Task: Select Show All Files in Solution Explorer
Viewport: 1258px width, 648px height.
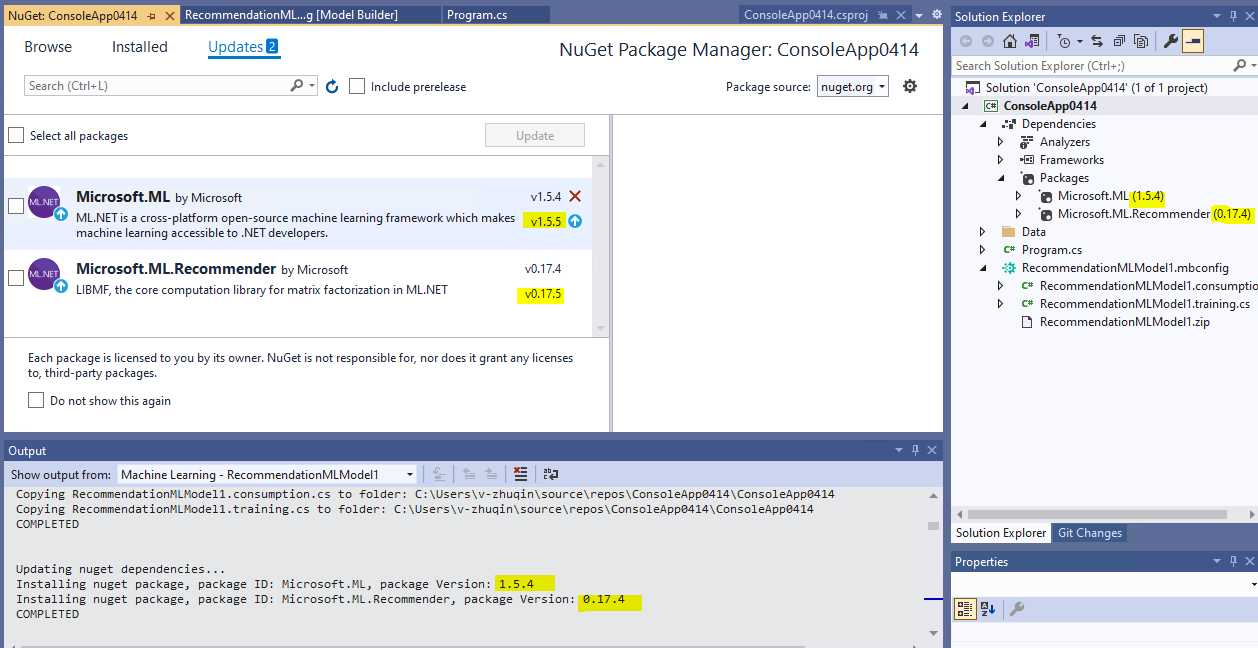Action: pyautogui.click(x=1143, y=40)
